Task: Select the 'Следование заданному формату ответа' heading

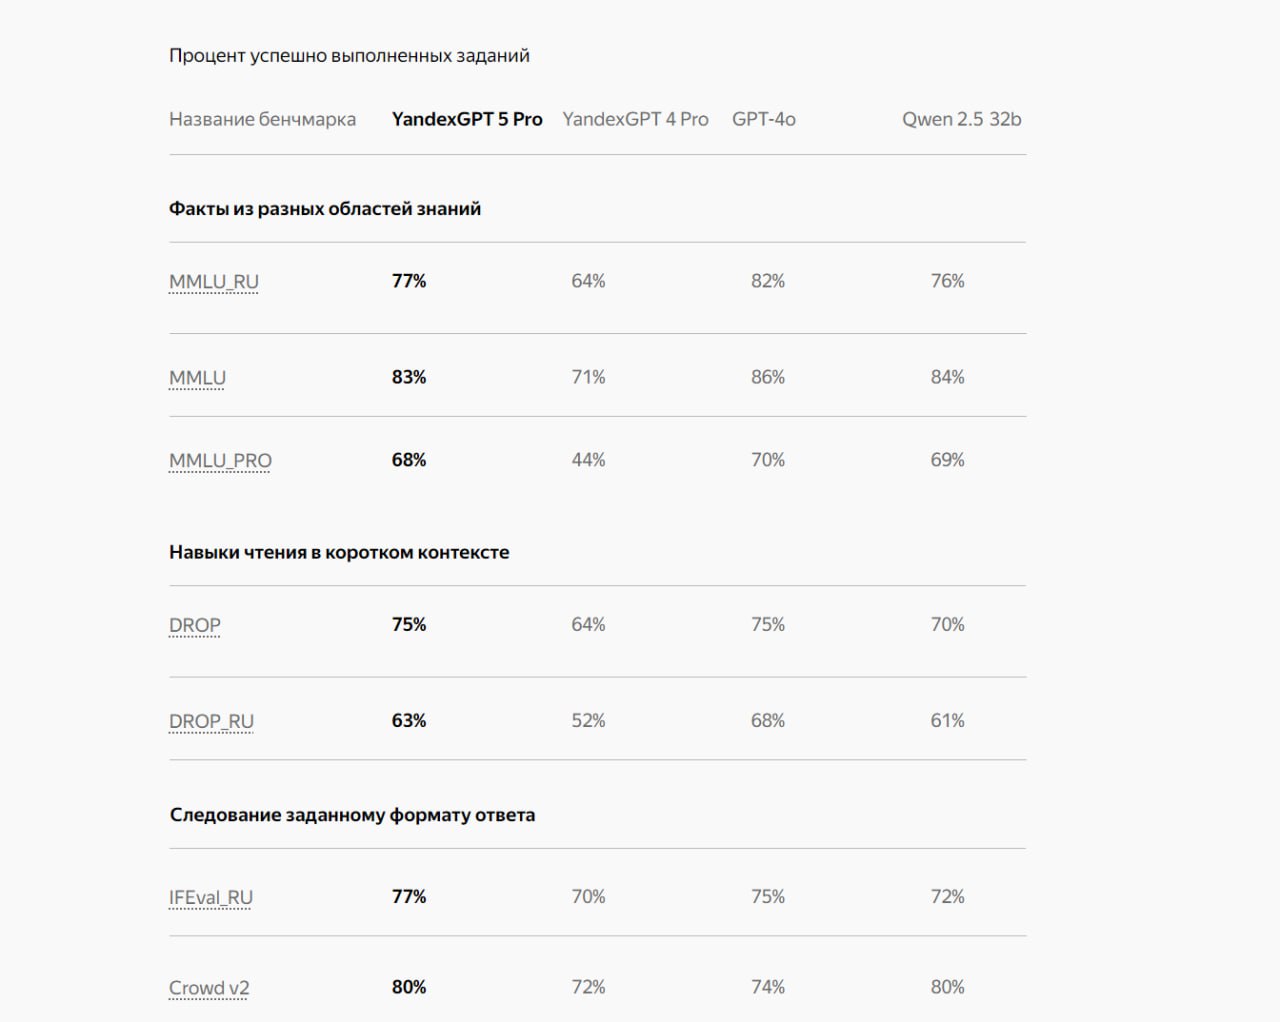Action: 352,815
